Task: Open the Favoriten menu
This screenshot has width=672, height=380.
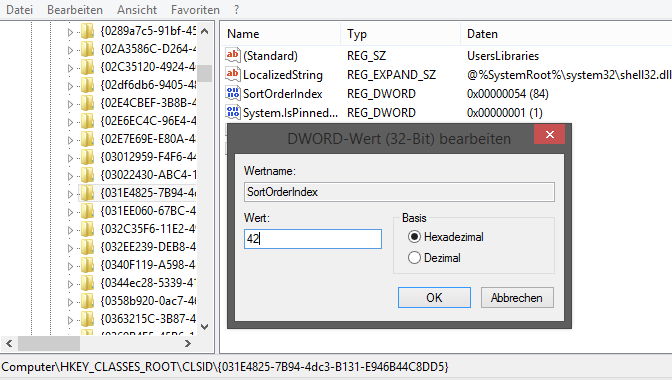Action: 195,9
